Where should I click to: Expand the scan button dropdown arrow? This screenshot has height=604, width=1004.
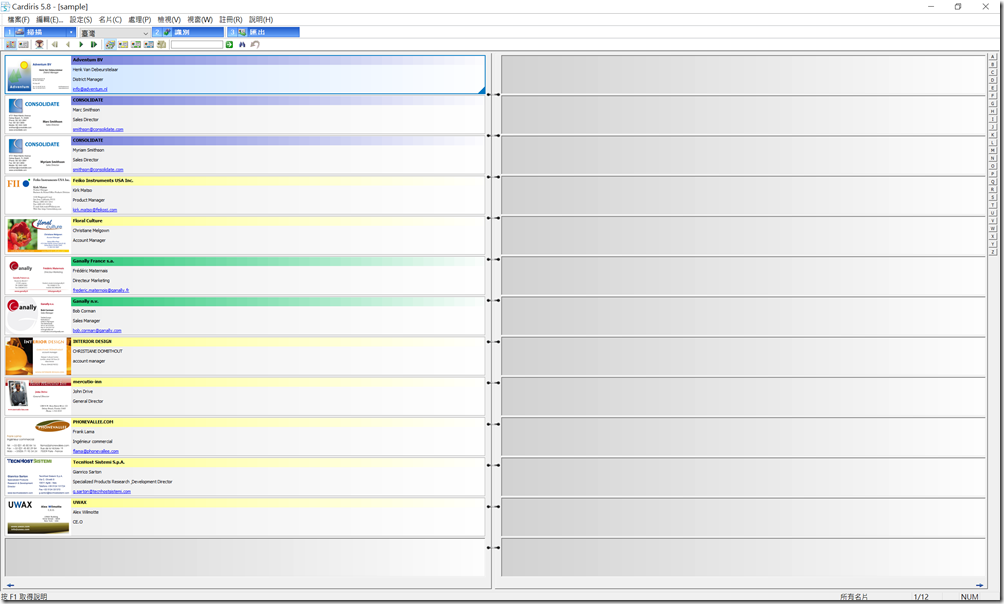click(71, 32)
